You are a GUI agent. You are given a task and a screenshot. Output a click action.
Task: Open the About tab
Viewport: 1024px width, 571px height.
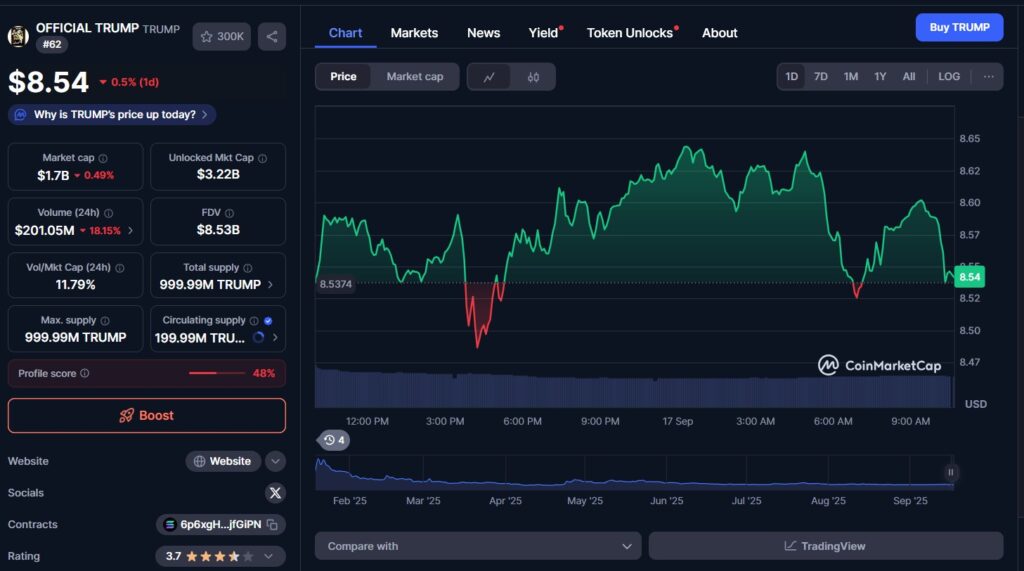[720, 33]
